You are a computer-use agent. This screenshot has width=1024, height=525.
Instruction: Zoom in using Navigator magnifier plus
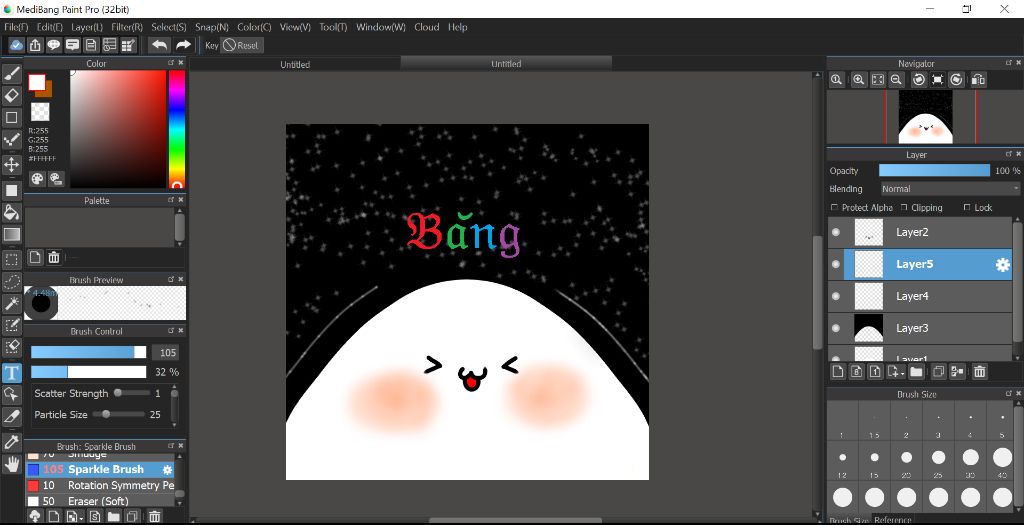[x=859, y=80]
